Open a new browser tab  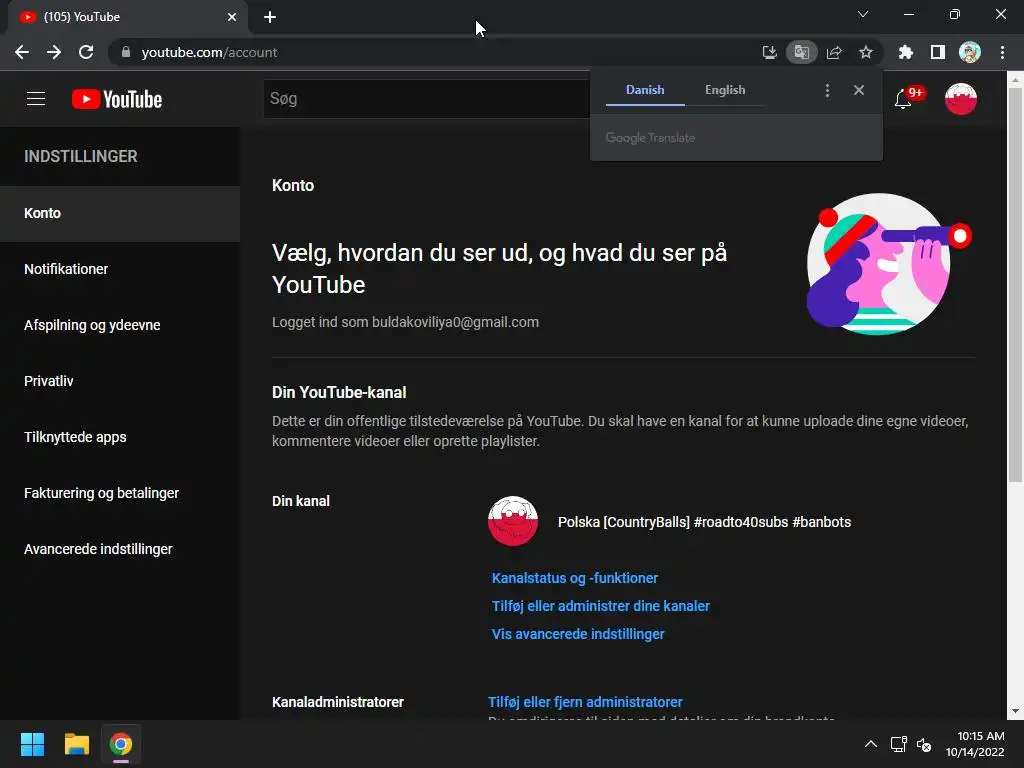tap(270, 17)
